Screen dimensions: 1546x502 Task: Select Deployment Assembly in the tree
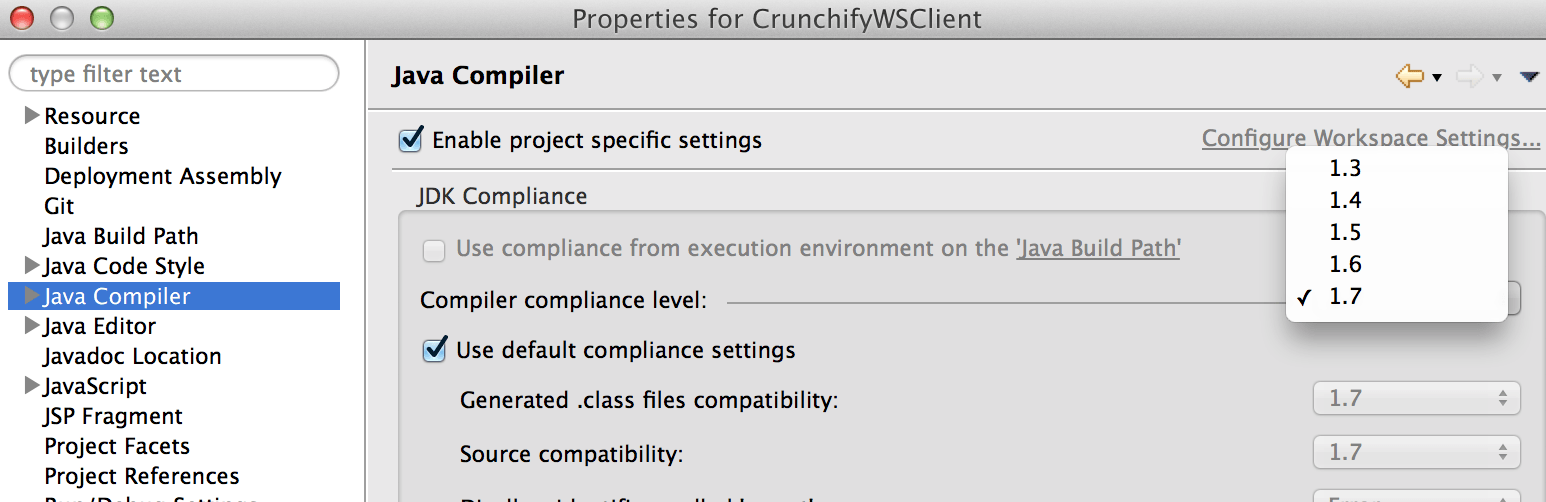click(x=163, y=176)
